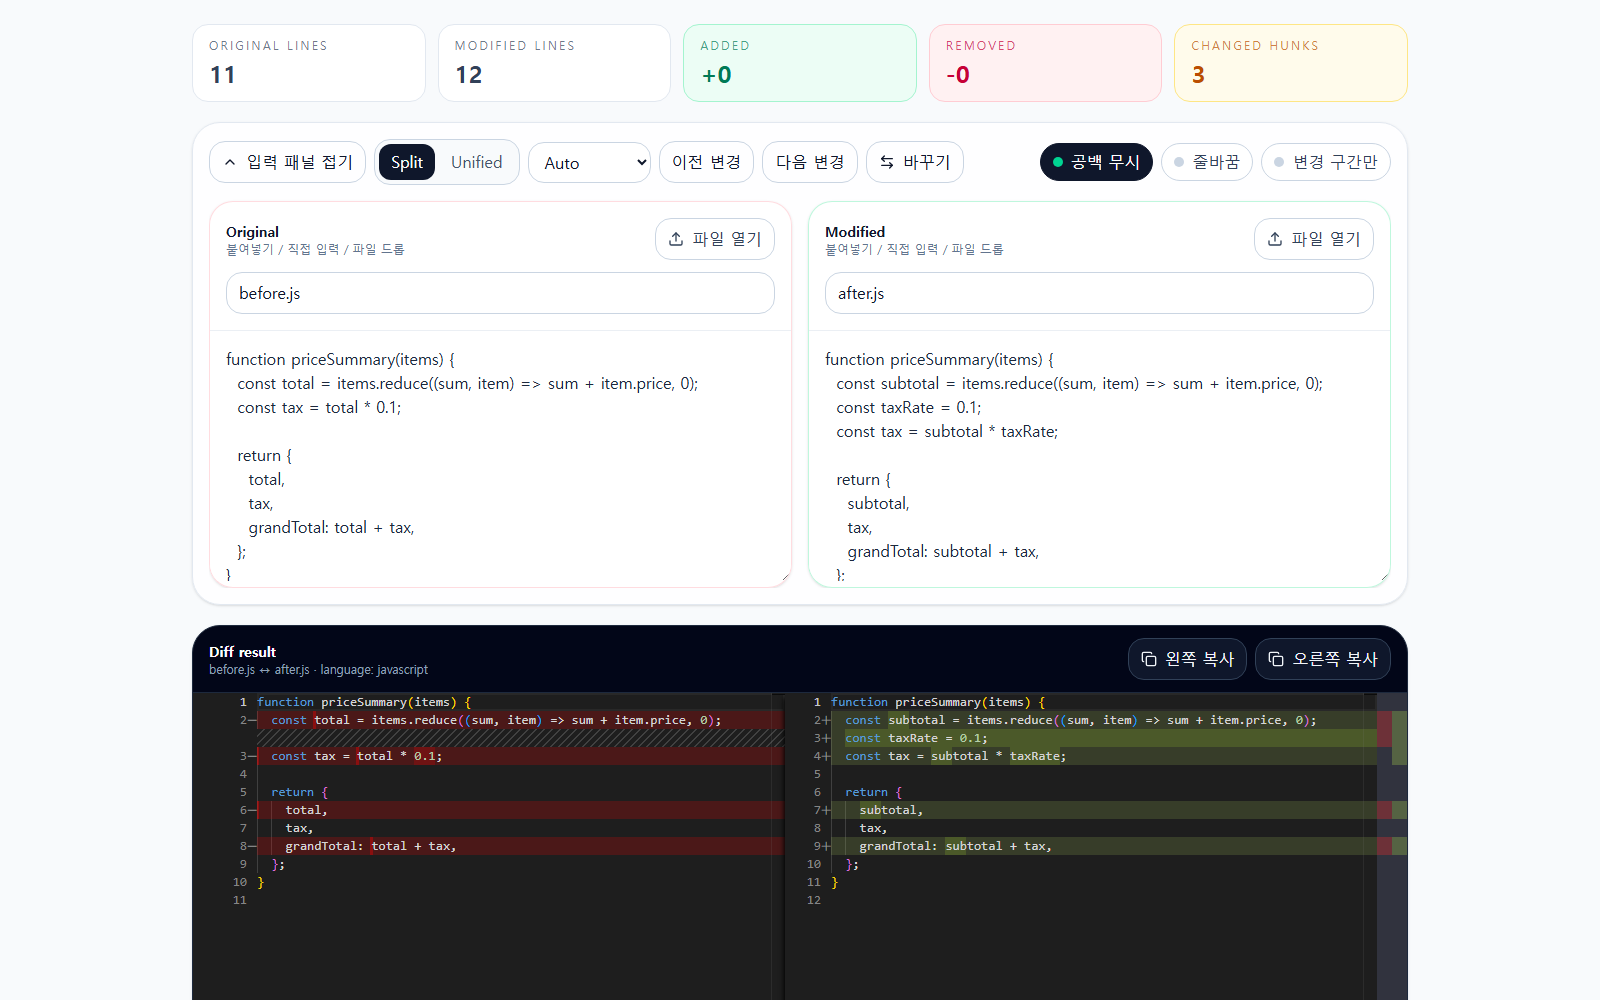Click 'const taxRate = 0.1;' line in diff
The image size is (1600, 1000).
[x=916, y=738]
